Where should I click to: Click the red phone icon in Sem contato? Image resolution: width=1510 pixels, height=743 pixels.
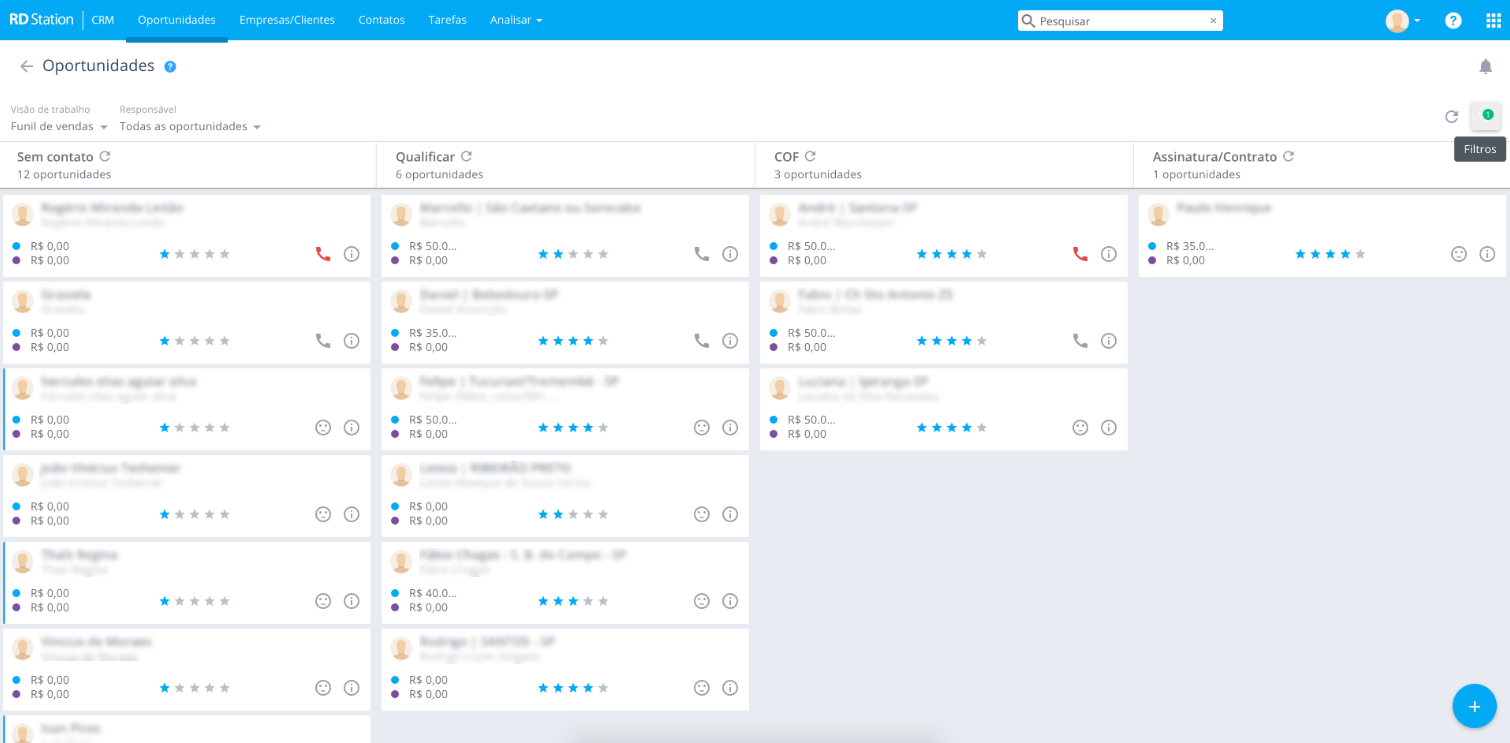(x=323, y=254)
